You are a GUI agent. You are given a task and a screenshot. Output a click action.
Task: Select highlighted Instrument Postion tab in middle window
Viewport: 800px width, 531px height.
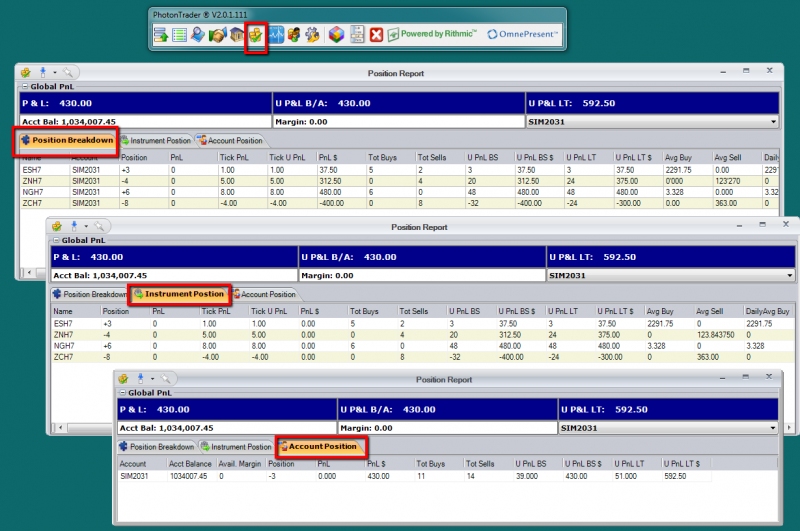click(179, 294)
